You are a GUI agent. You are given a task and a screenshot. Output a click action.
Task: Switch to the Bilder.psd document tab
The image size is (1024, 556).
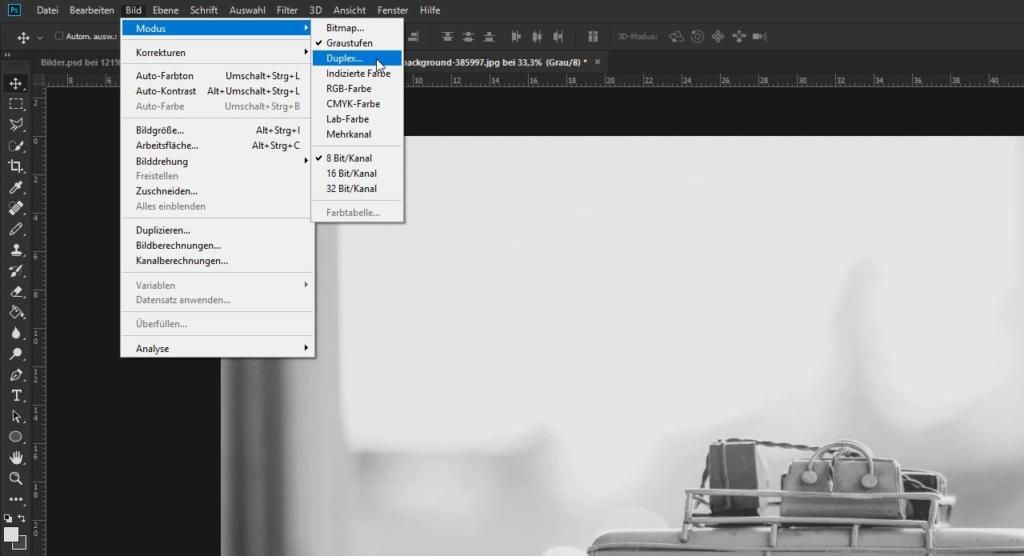[79, 62]
